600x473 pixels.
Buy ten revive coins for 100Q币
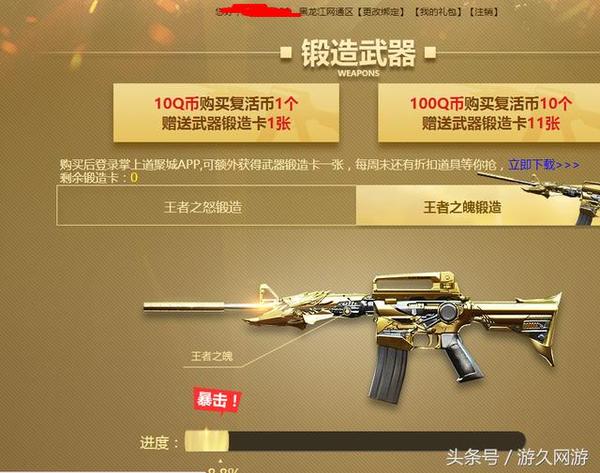489,113
